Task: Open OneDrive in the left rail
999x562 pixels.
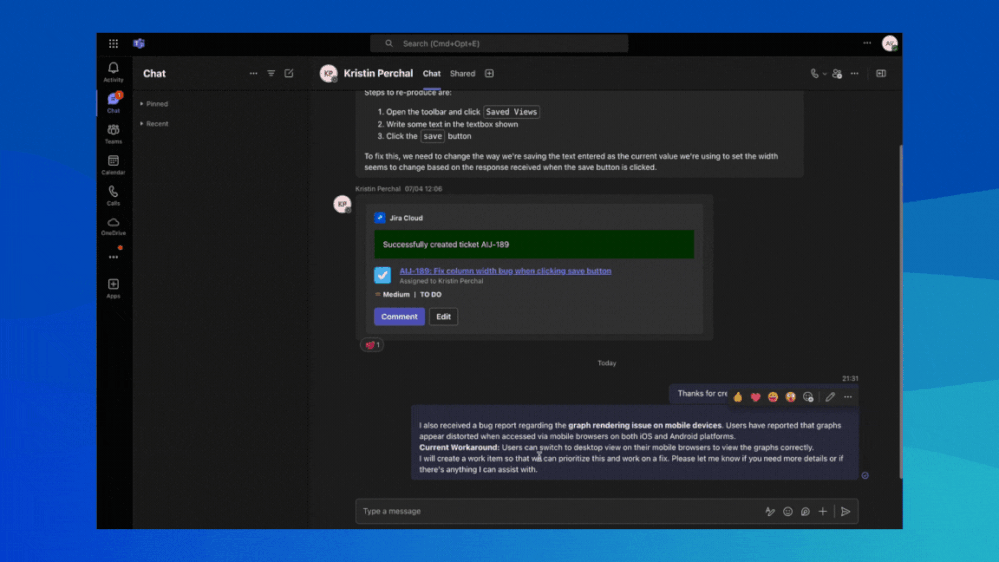Action: (113, 226)
